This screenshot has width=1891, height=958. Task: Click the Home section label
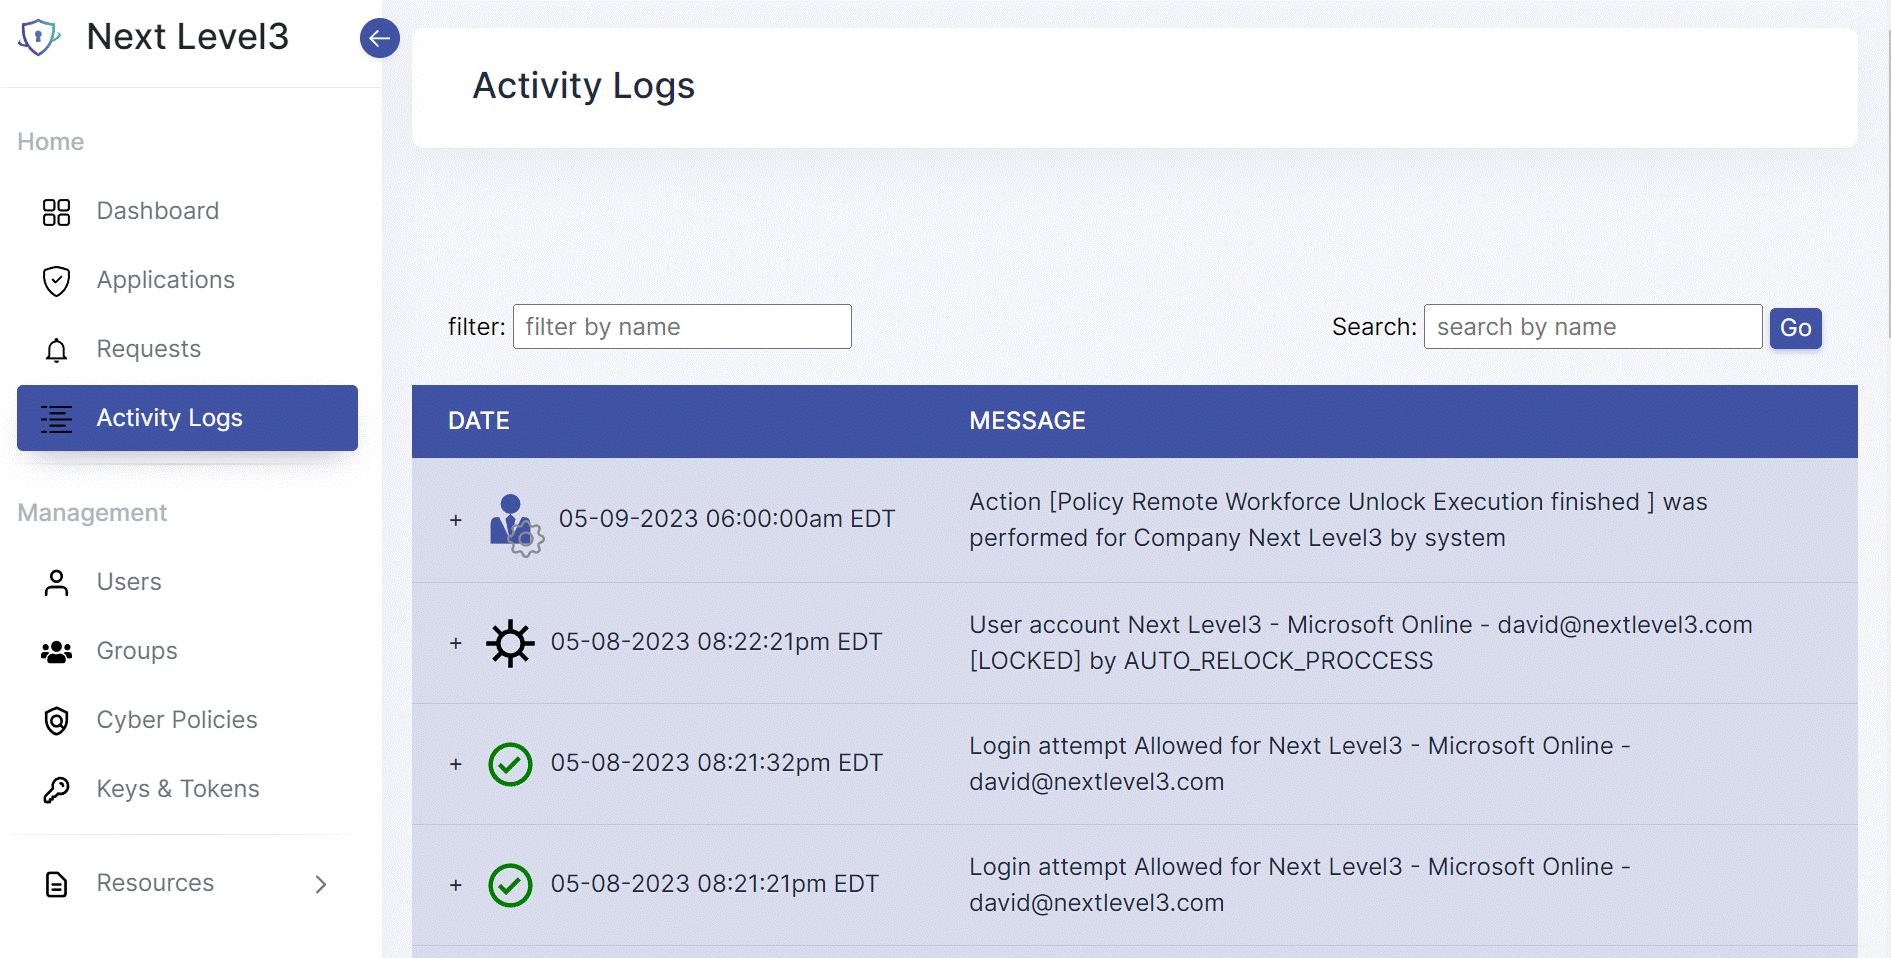coord(51,142)
